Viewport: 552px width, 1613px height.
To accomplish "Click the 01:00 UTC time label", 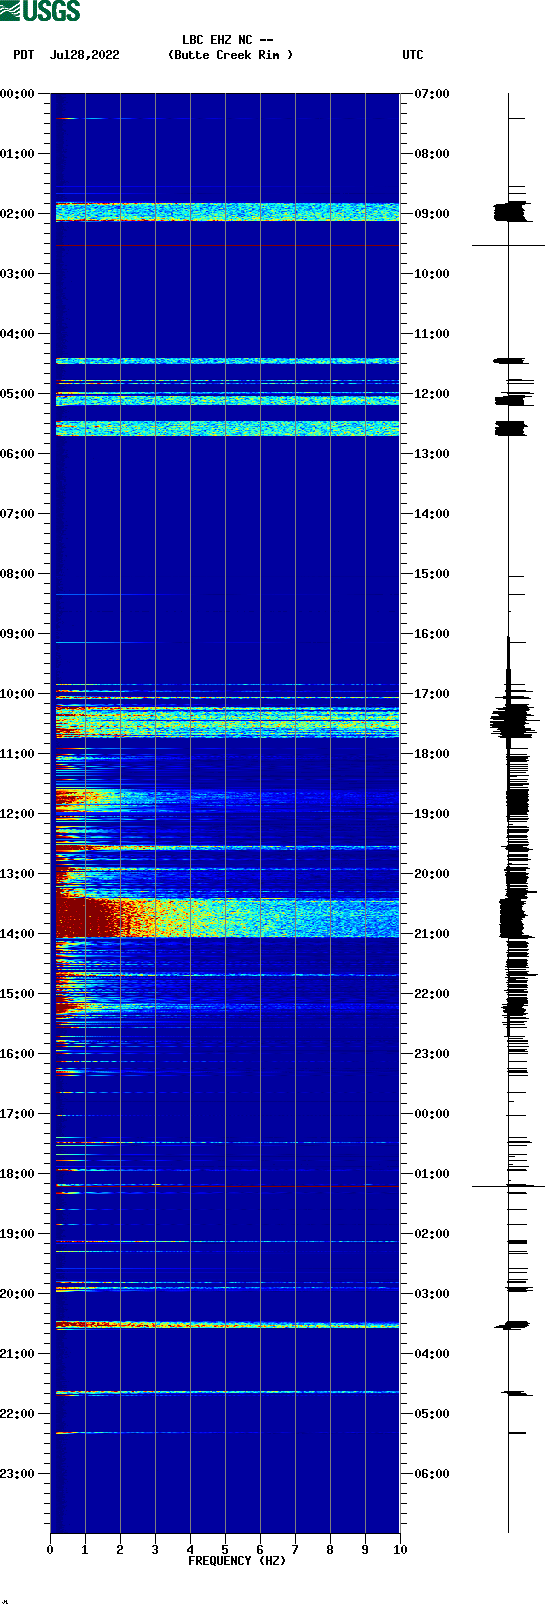I will point(431,1174).
